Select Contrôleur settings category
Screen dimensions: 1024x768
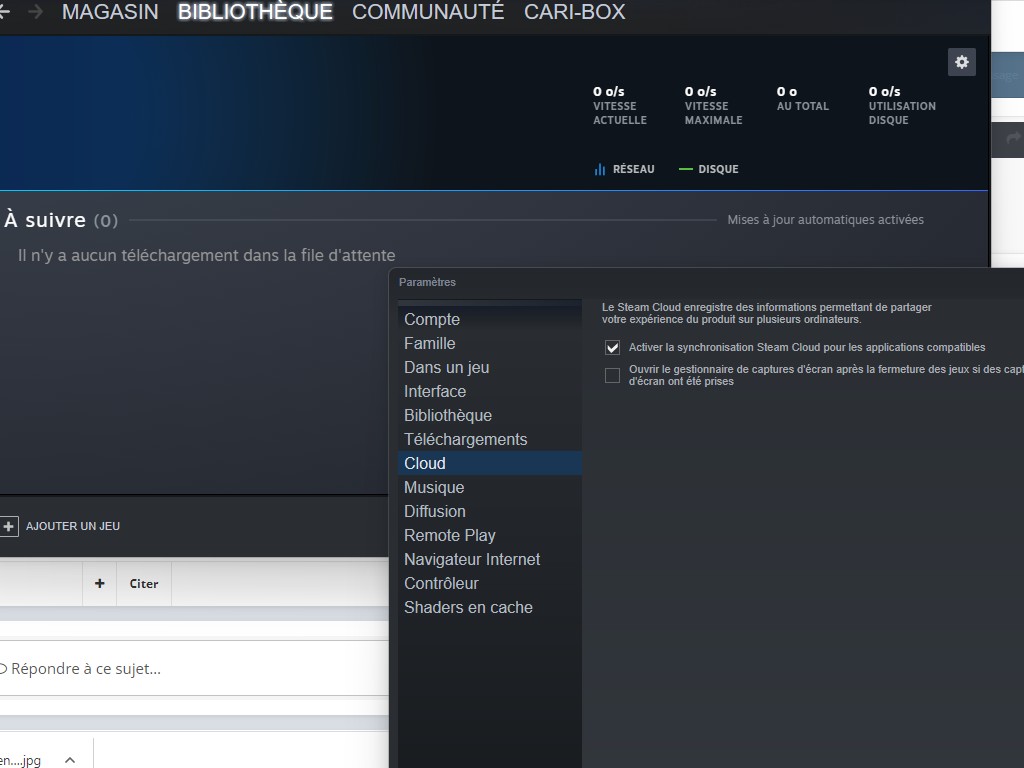(489, 583)
